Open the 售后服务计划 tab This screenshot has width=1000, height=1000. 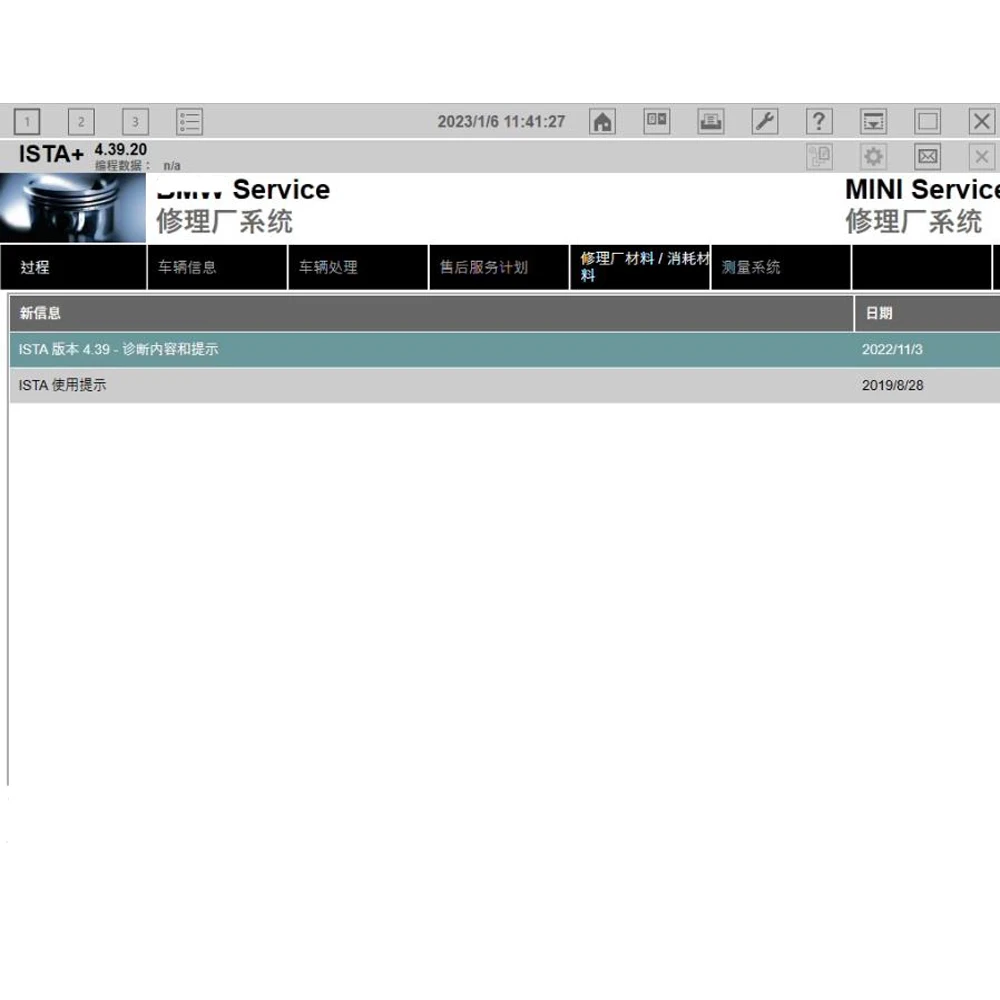tap(499, 267)
